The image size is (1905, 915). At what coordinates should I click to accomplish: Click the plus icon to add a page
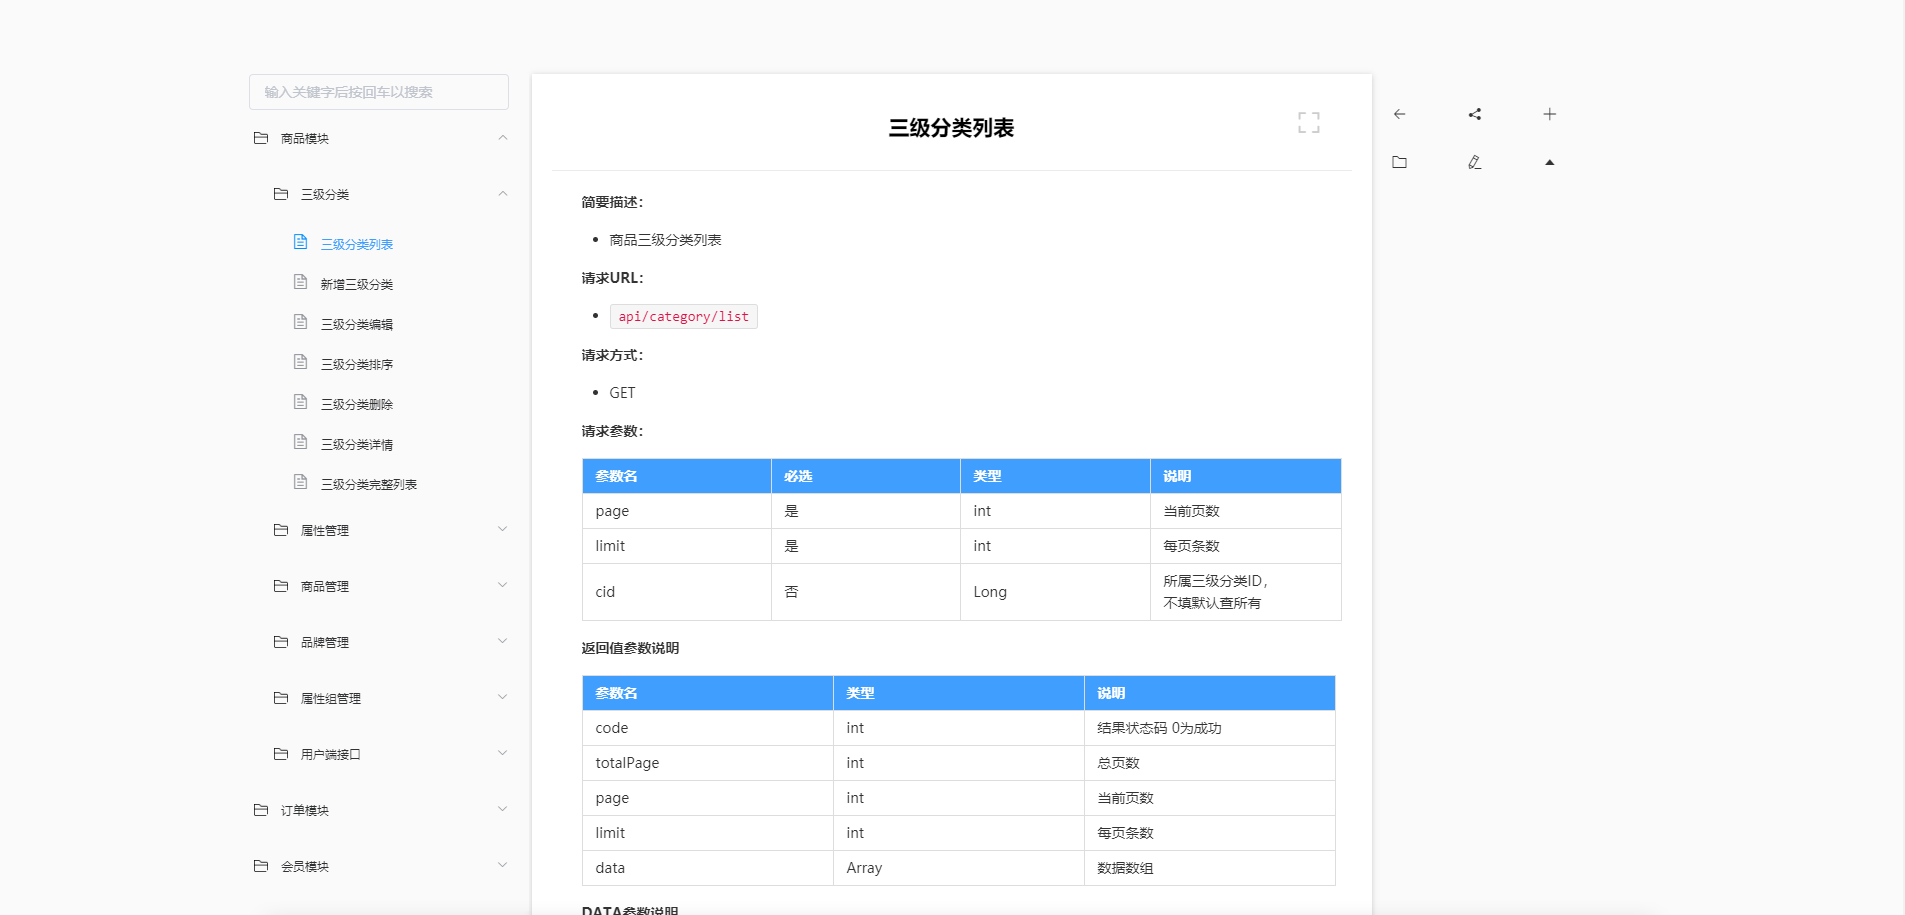(x=1549, y=114)
